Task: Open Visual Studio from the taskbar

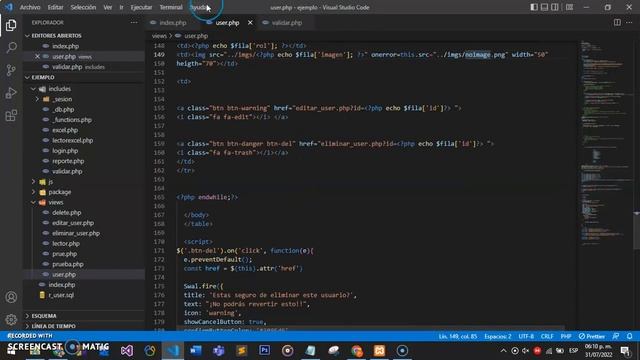Action: pyautogui.click(x=127, y=351)
